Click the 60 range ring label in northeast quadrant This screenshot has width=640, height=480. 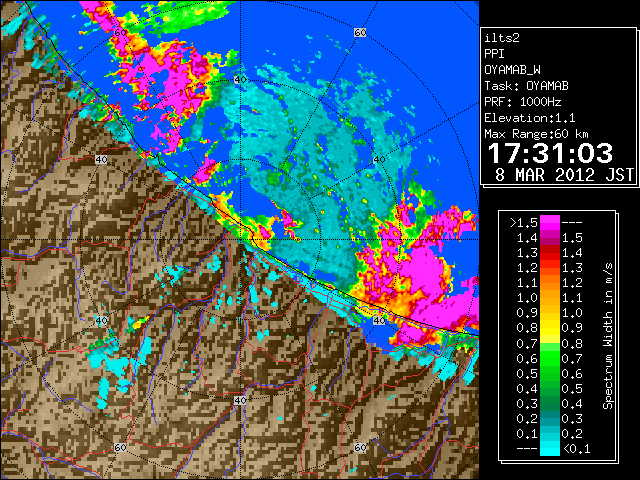[x=360, y=33]
